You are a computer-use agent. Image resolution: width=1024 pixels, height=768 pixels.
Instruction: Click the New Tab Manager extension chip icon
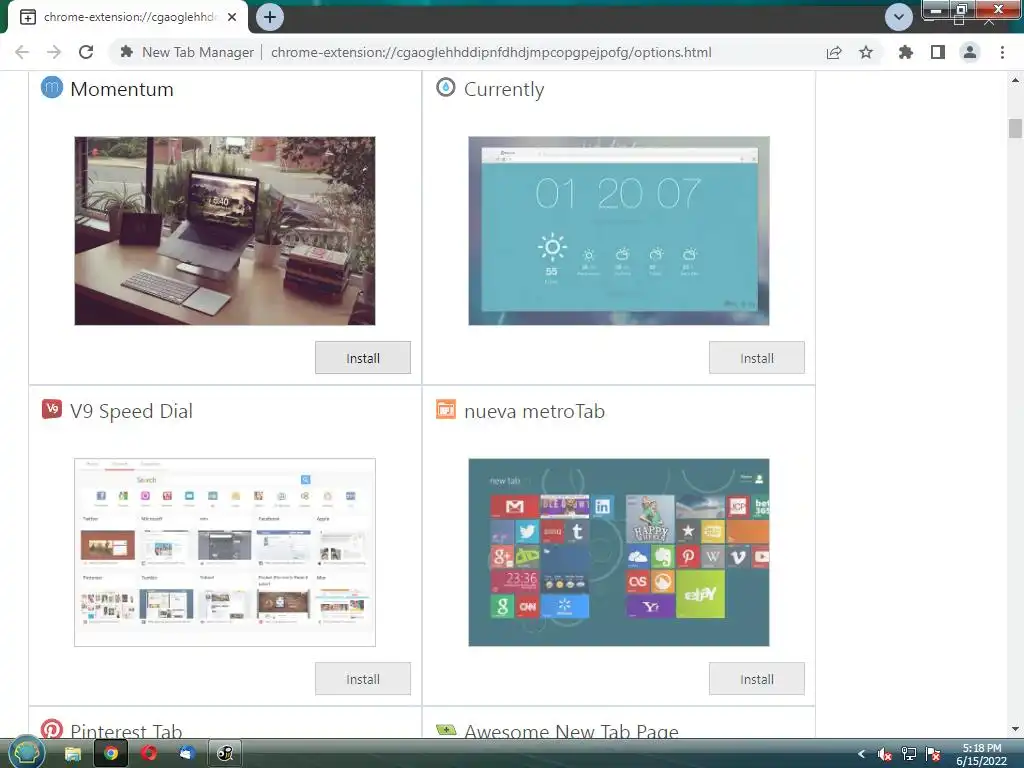click(127, 52)
